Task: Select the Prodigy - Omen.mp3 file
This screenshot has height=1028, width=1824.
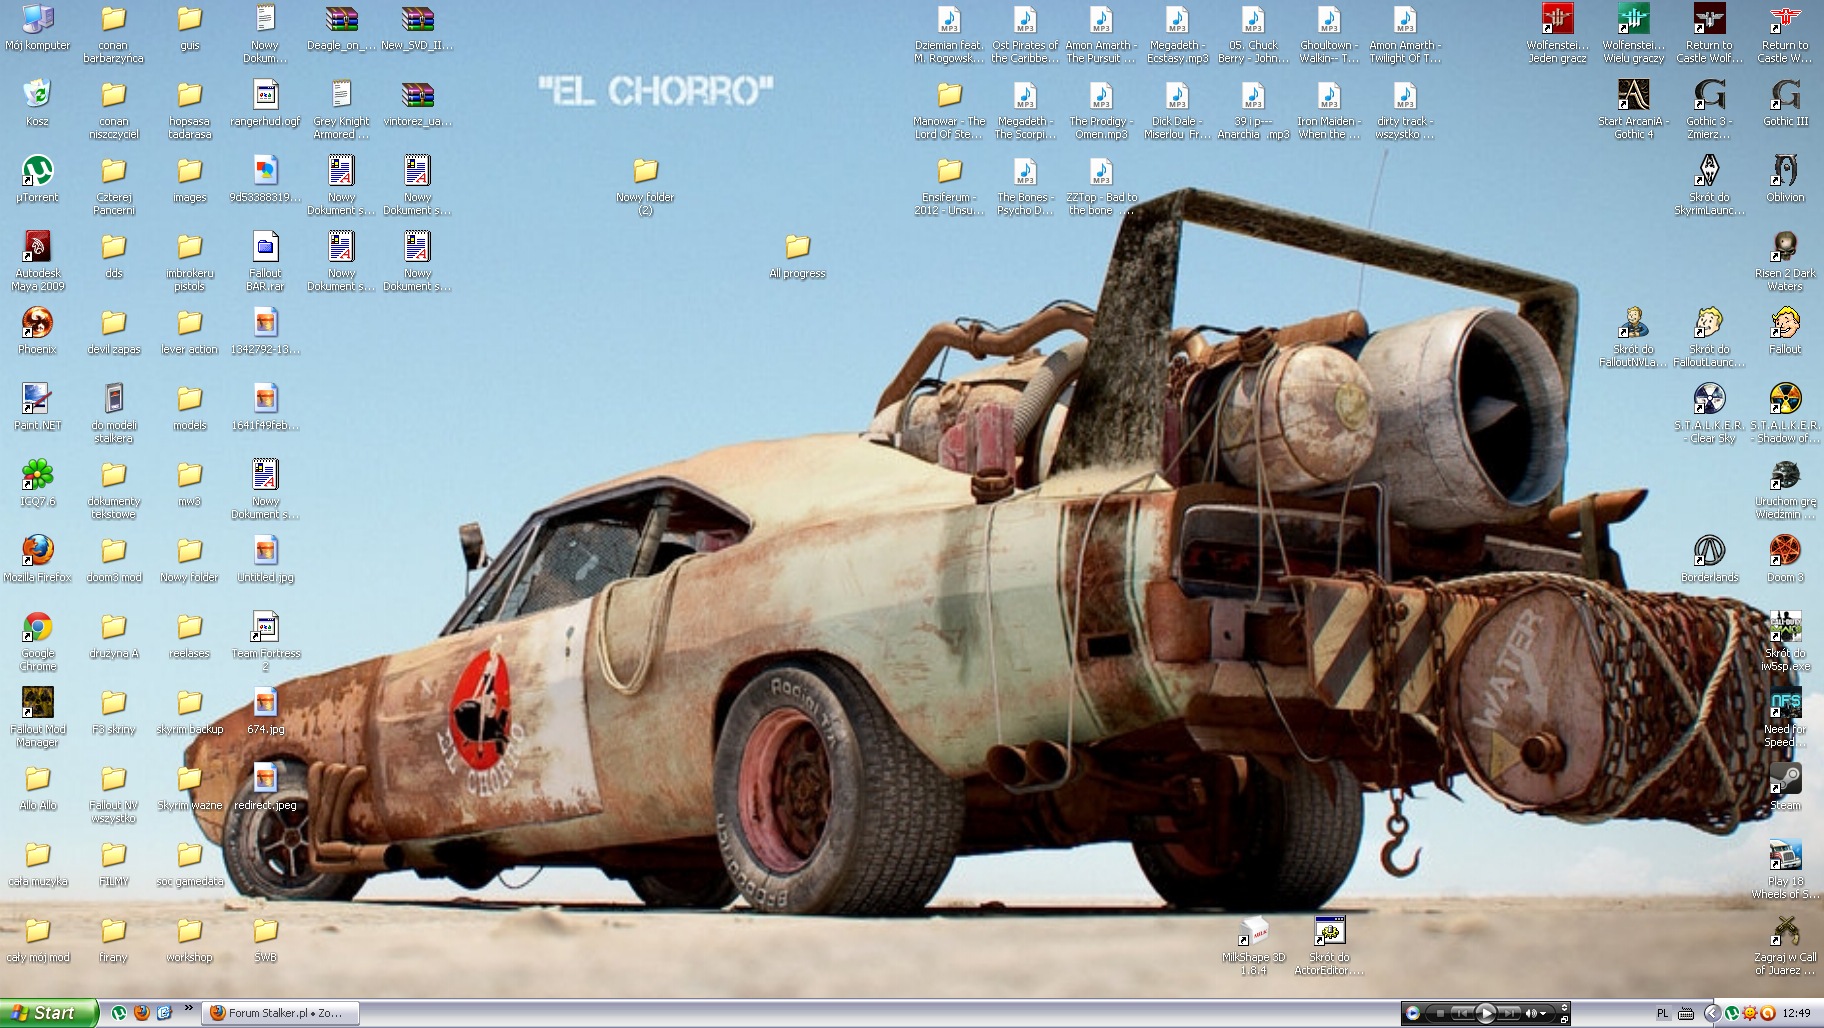Action: [x=1101, y=109]
